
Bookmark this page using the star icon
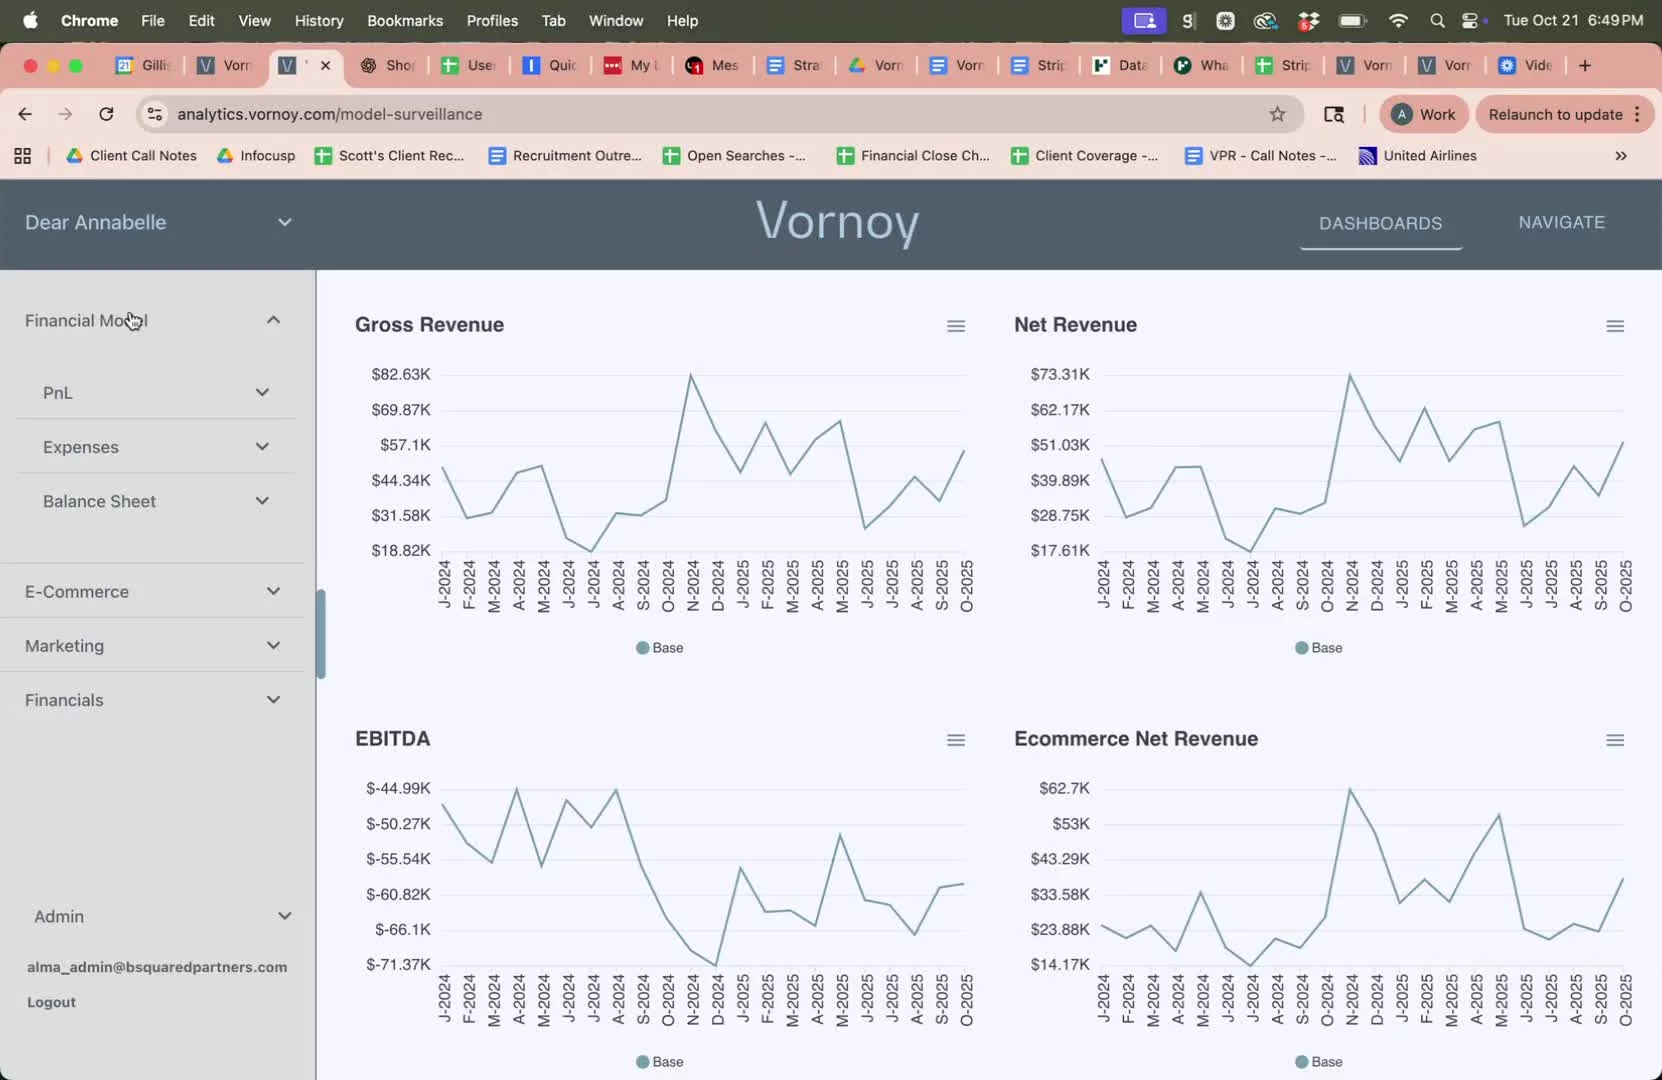click(x=1277, y=114)
